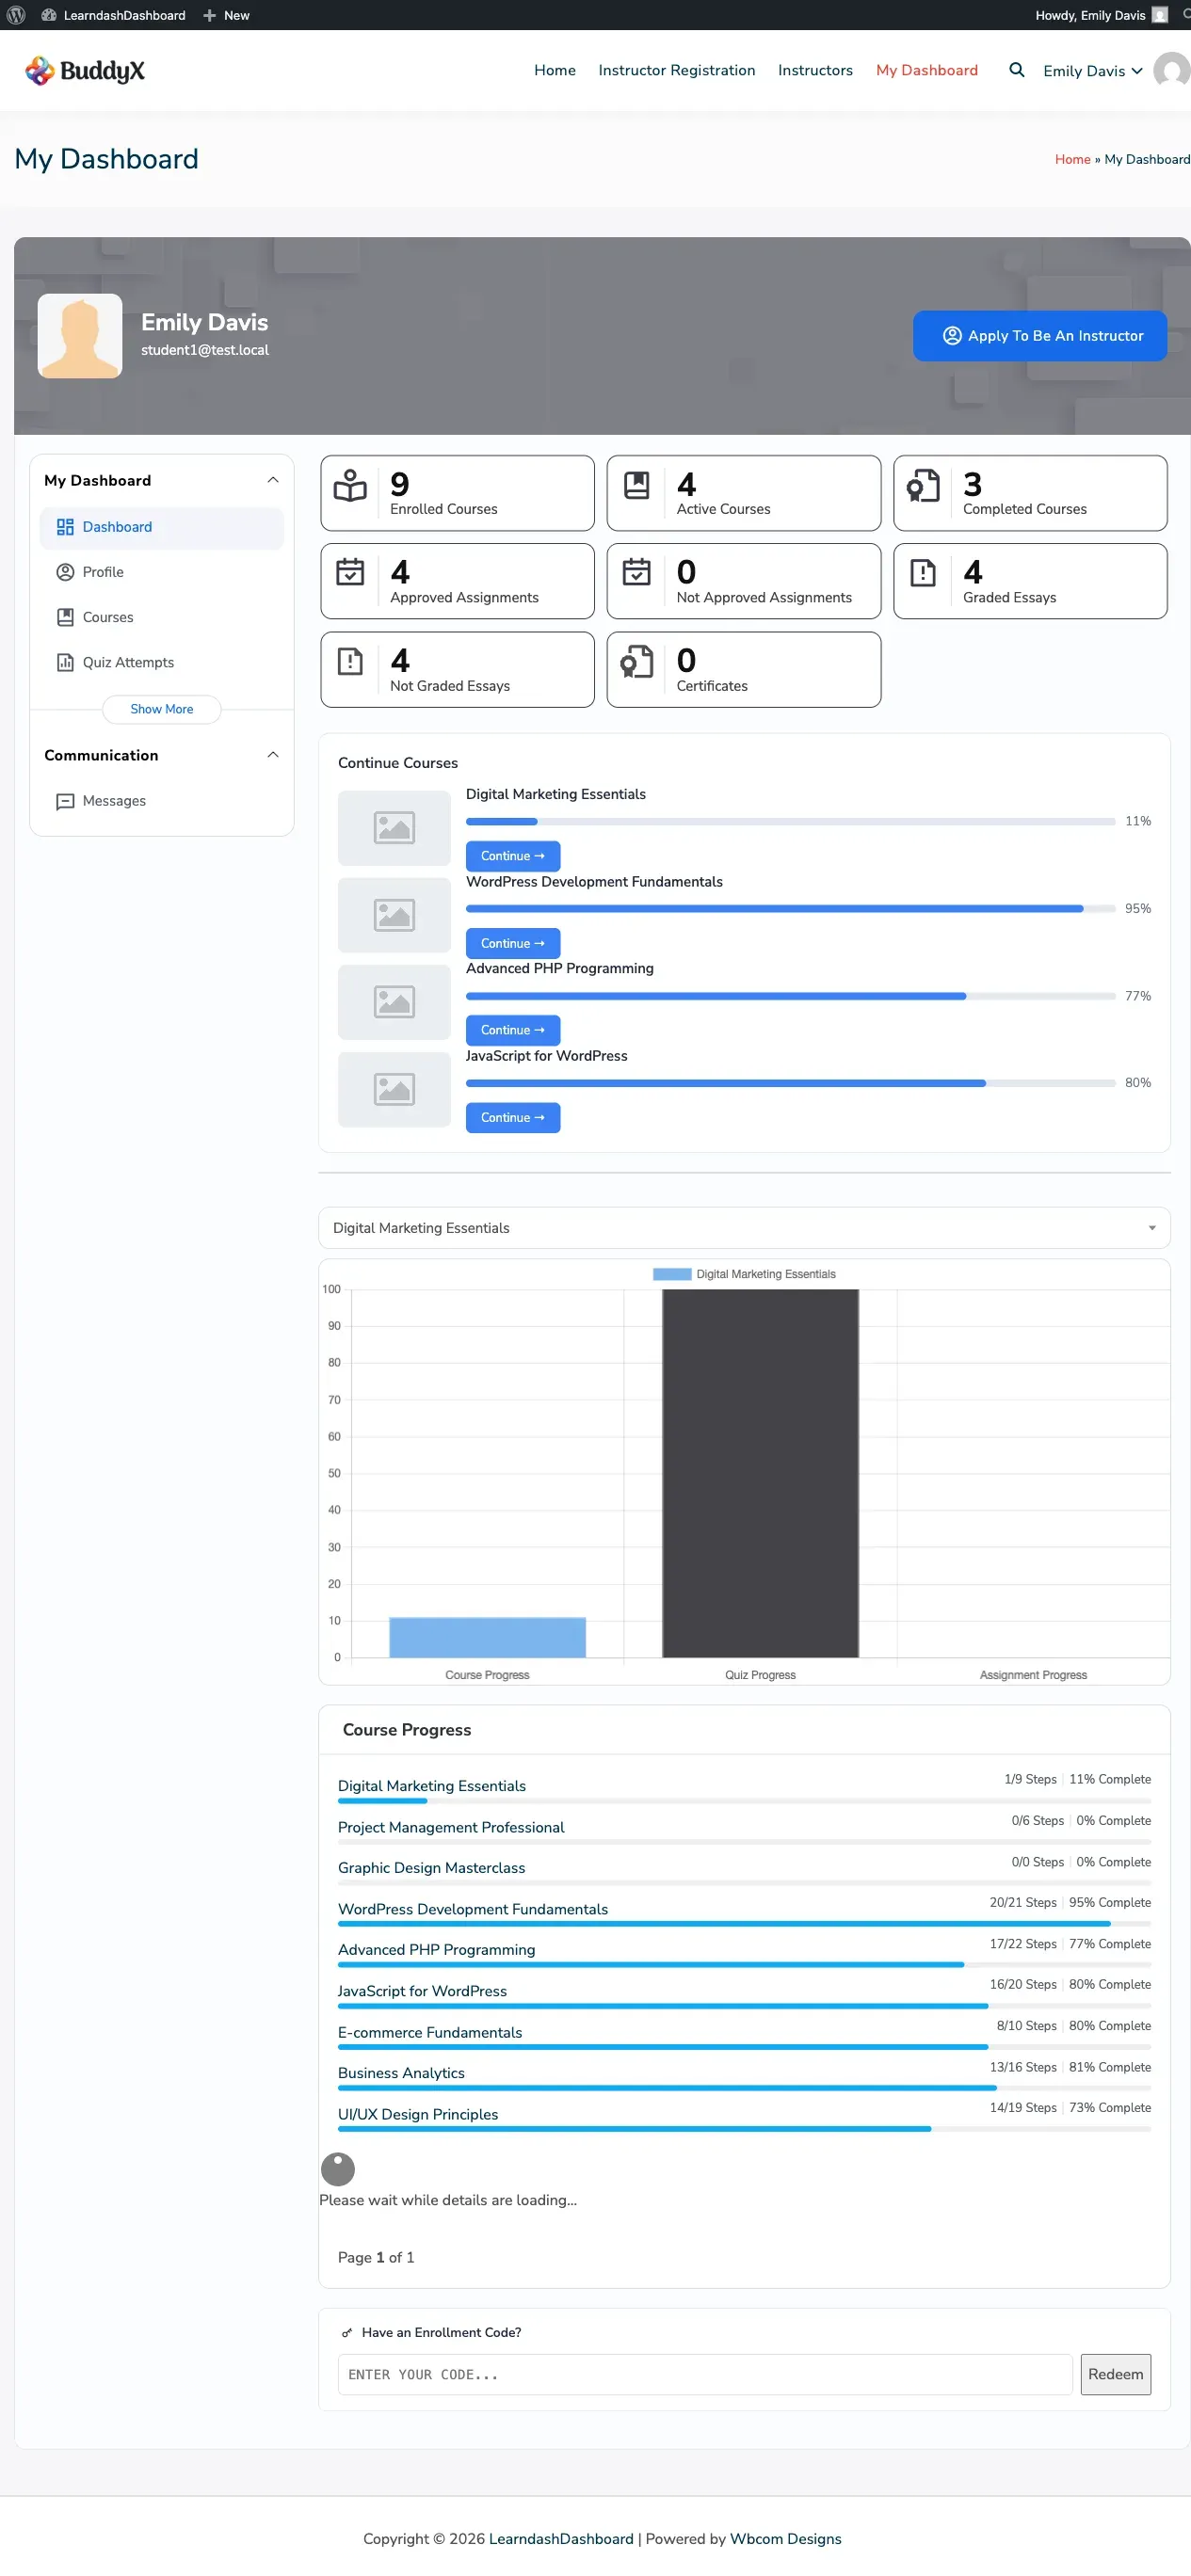This screenshot has width=1191, height=2576.
Task: Click the Quiz Progress dark chart bar
Action: (760, 1473)
